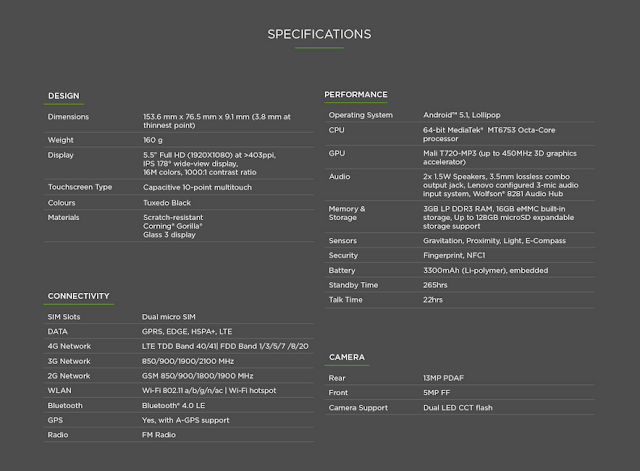The height and width of the screenshot is (471, 640).
Task: Click the Touchscreen Type label
Action: click(x=80, y=187)
